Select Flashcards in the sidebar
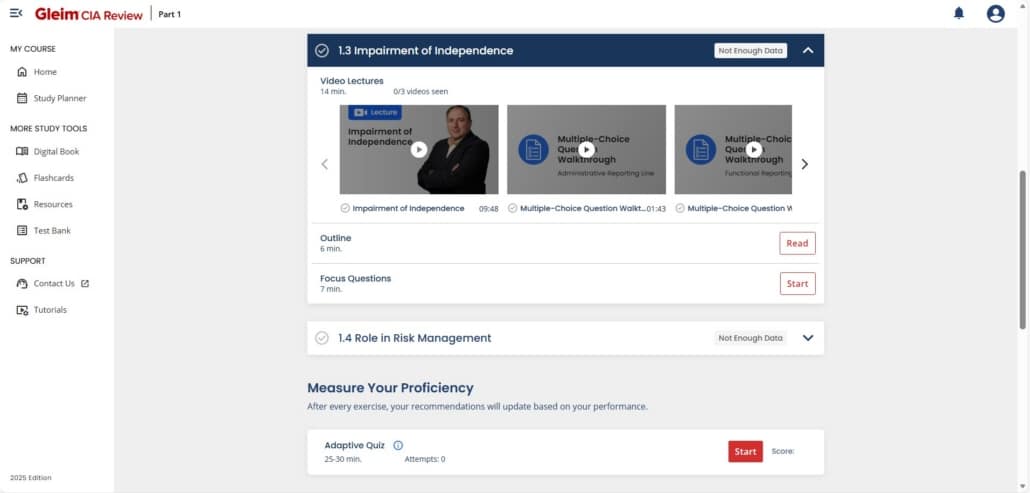This screenshot has width=1030, height=493. 54,178
